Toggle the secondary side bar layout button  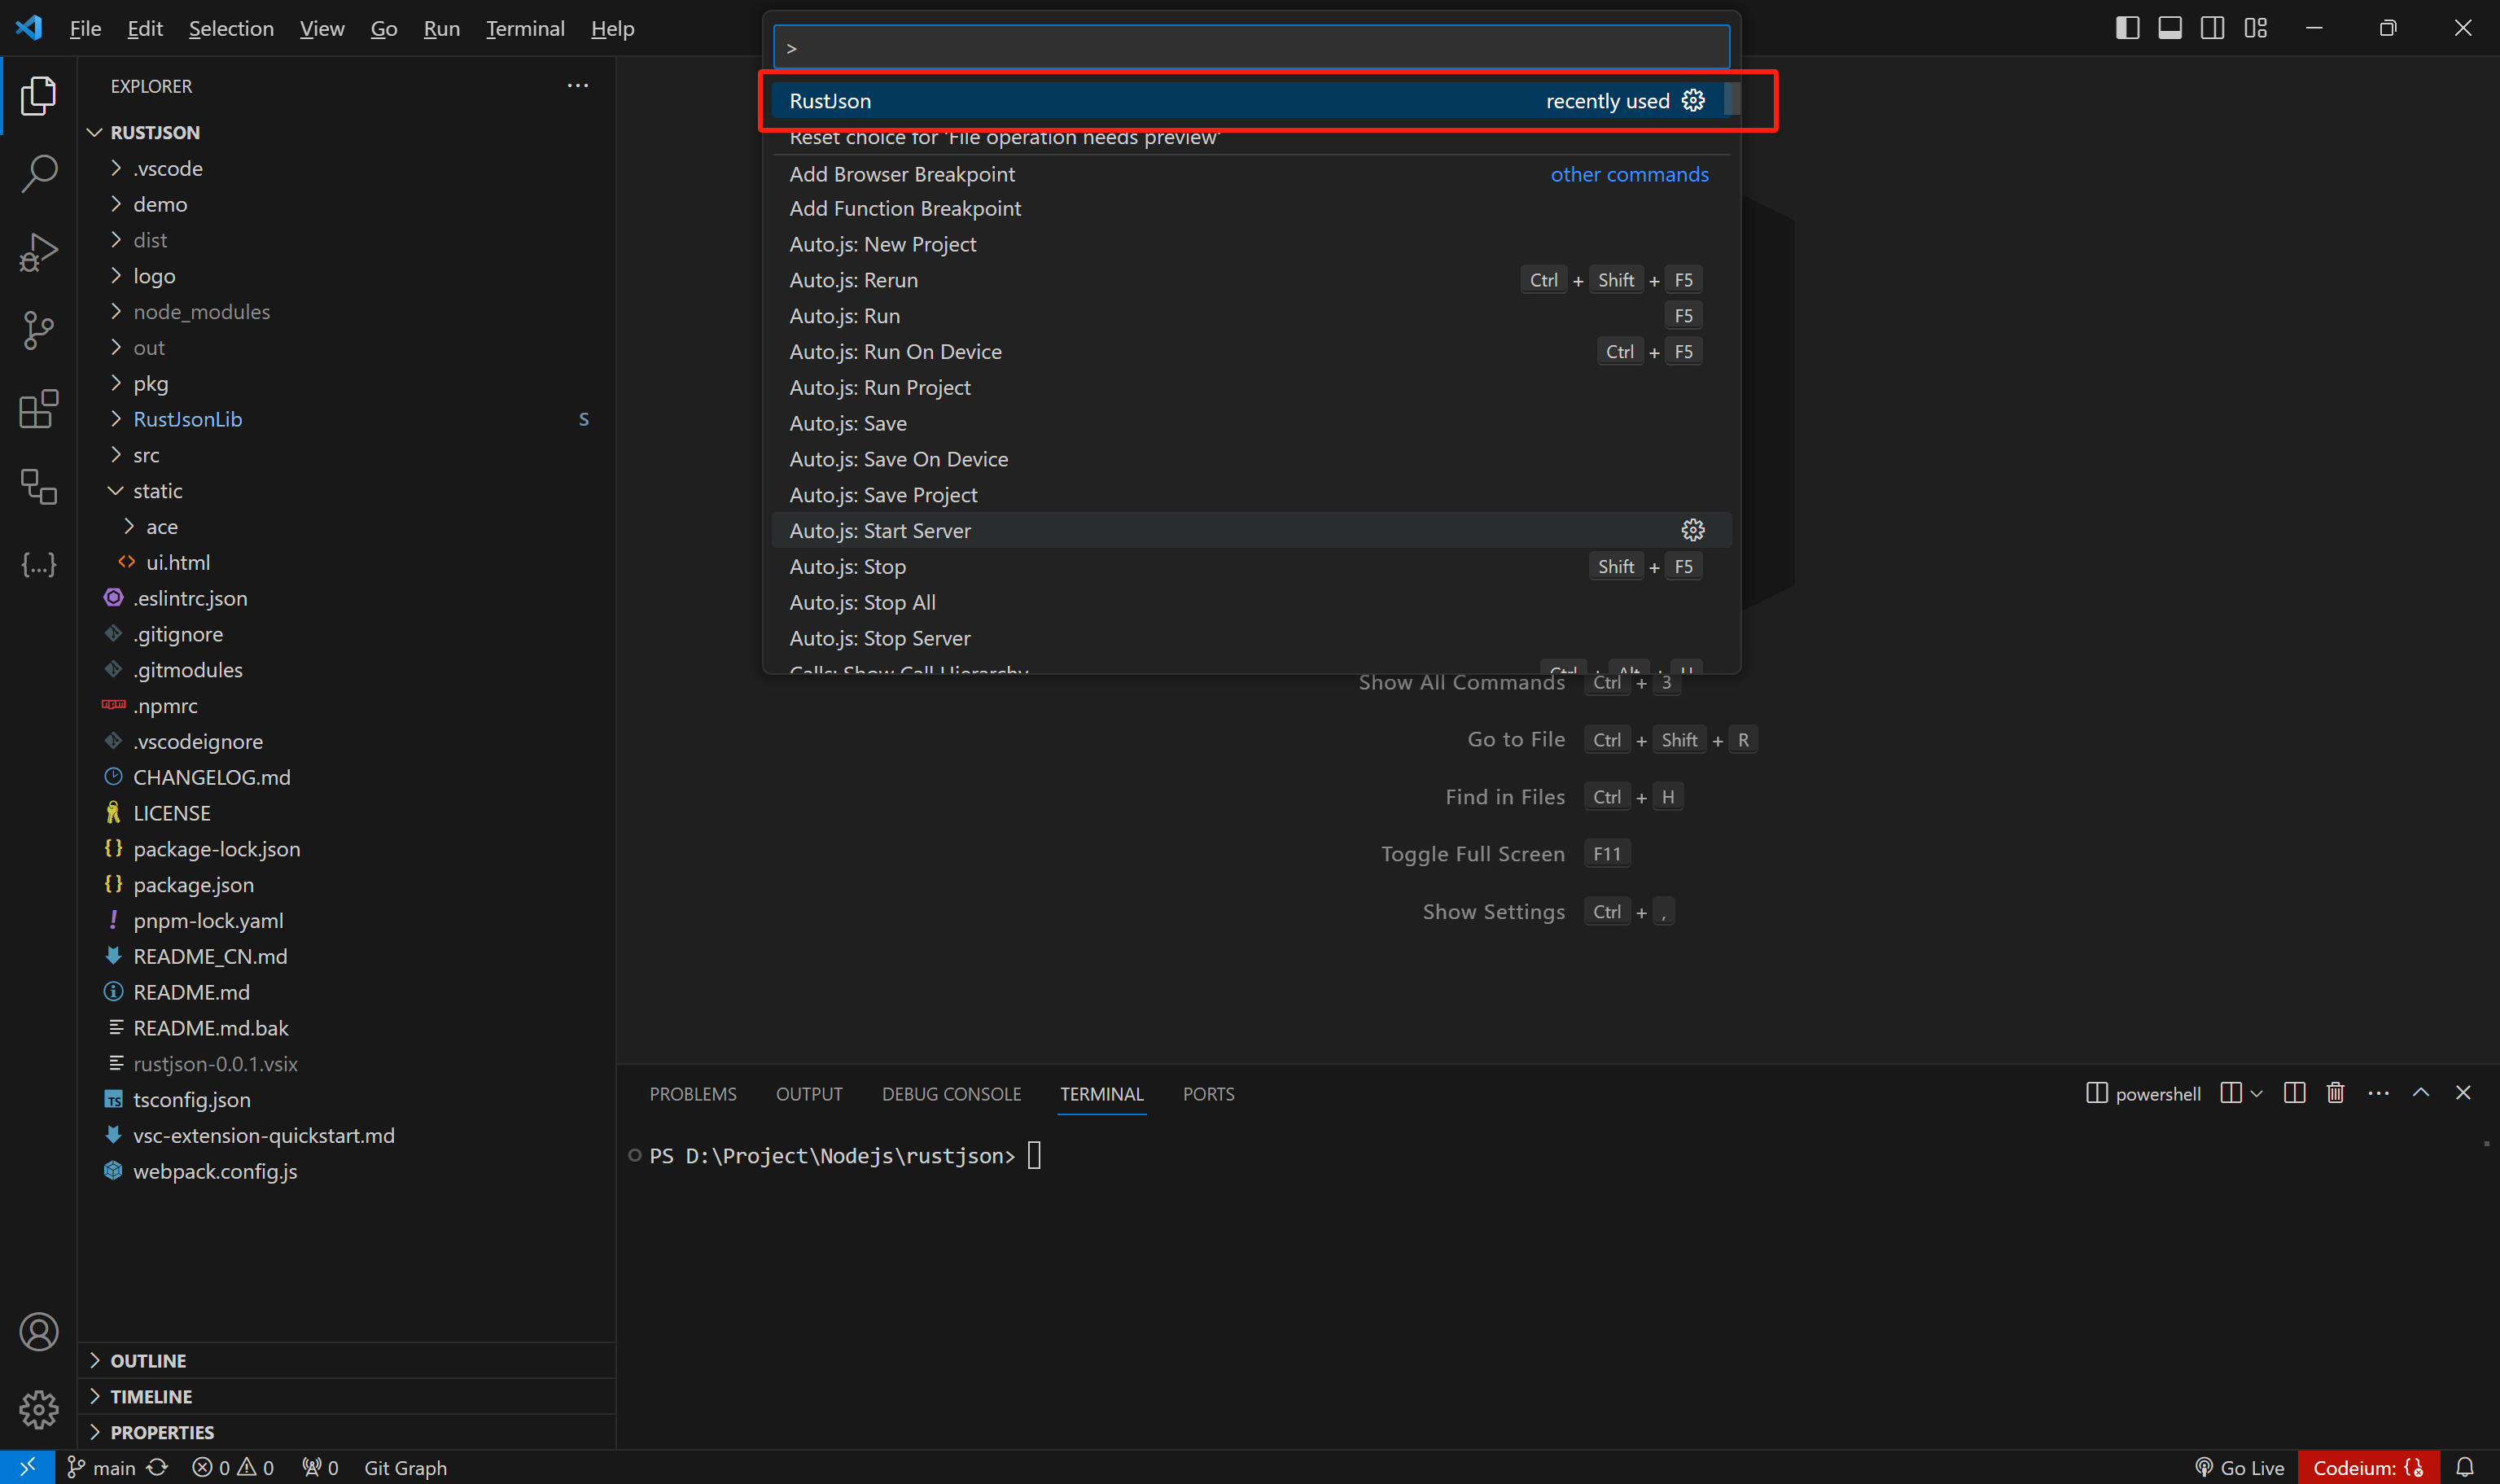[2212, 28]
